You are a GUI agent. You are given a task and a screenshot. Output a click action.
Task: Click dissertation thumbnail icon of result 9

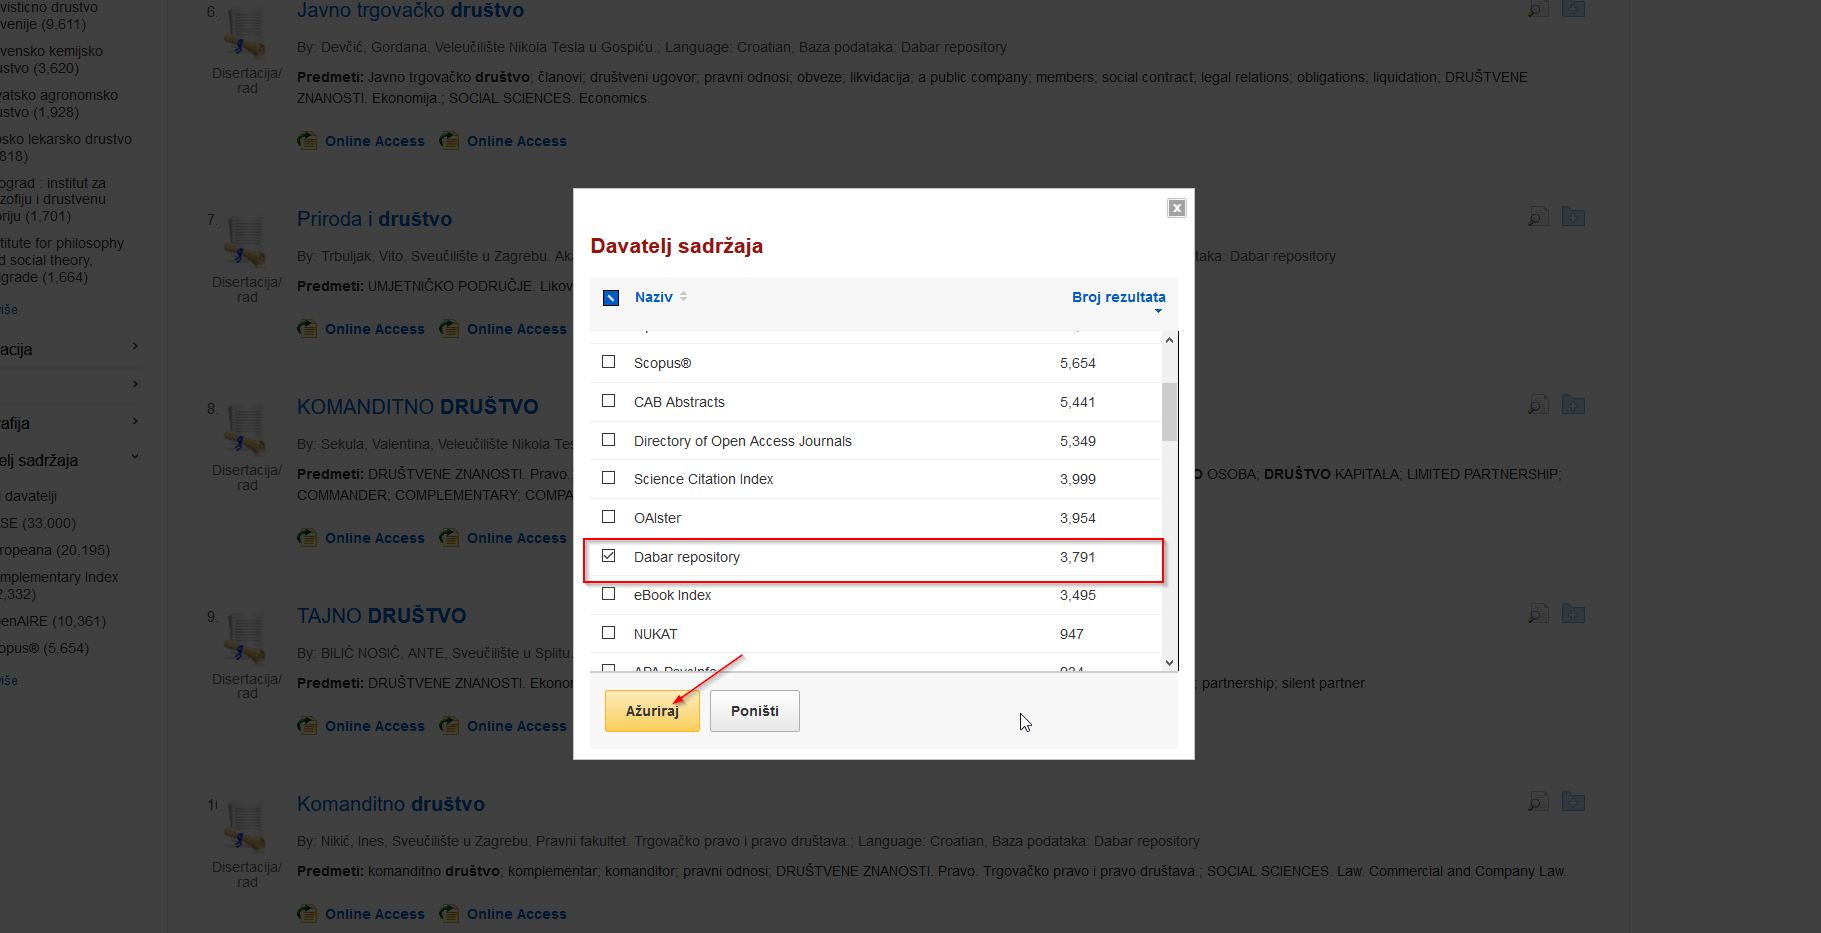(246, 640)
